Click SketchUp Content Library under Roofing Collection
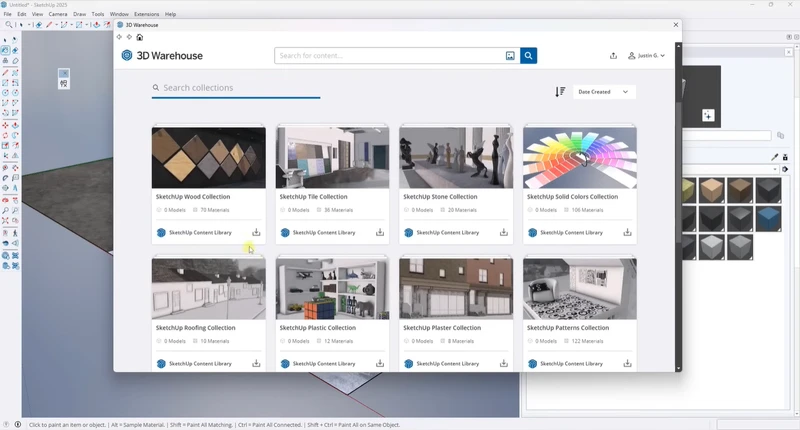 click(x=200, y=363)
